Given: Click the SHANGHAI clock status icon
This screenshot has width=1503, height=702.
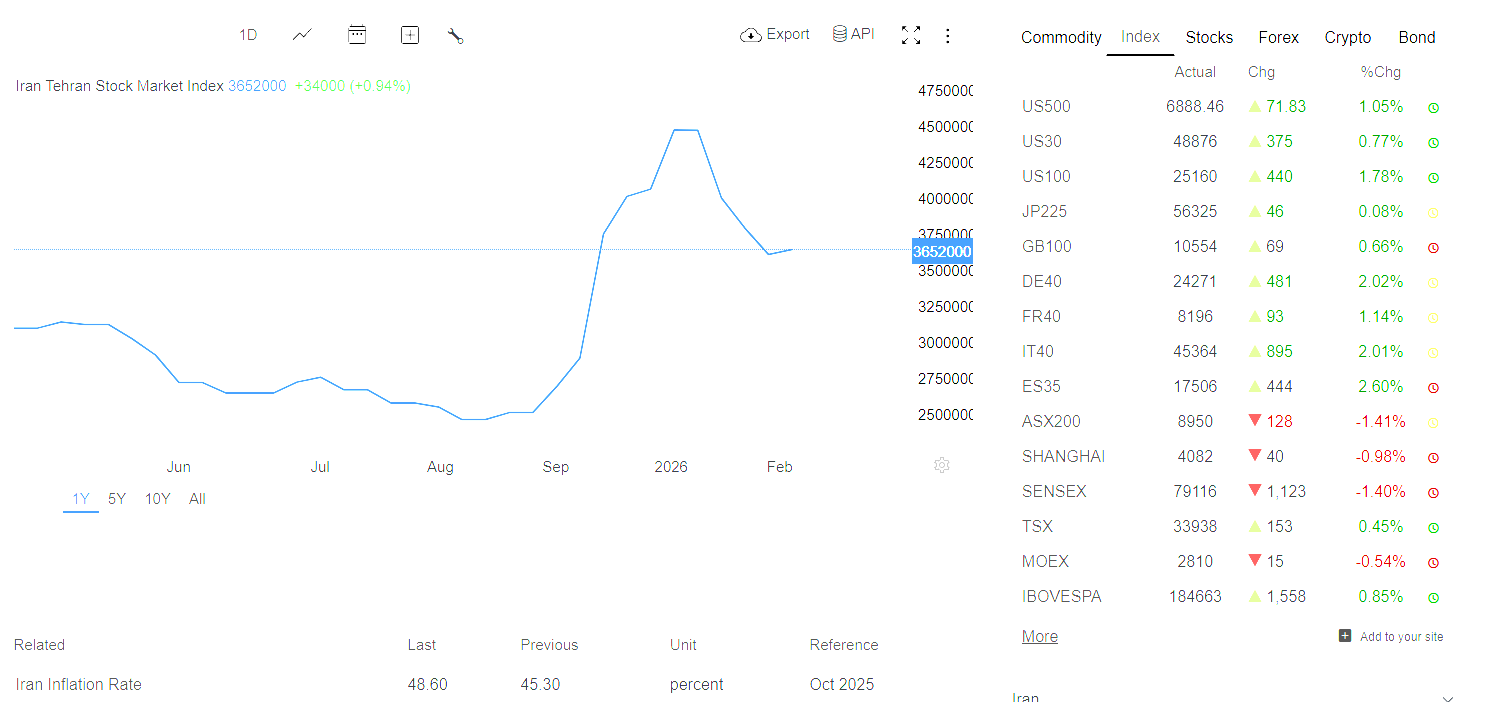Looking at the screenshot, I should [x=1433, y=457].
